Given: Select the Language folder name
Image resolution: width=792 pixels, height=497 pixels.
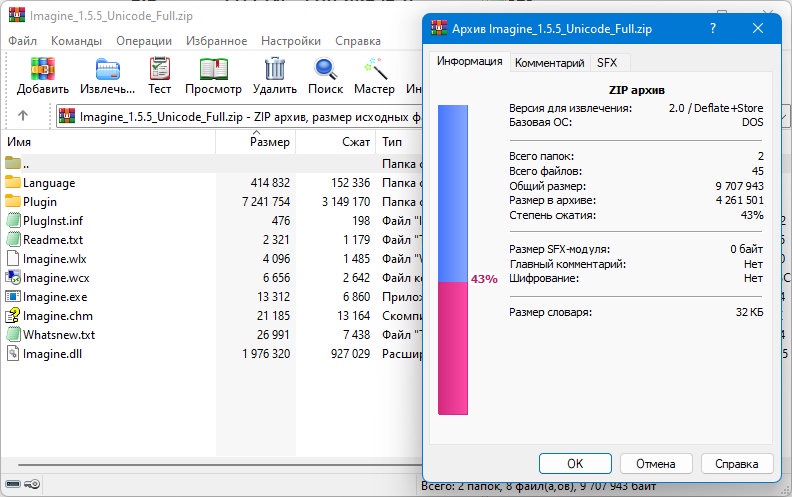Looking at the screenshot, I should (49, 182).
